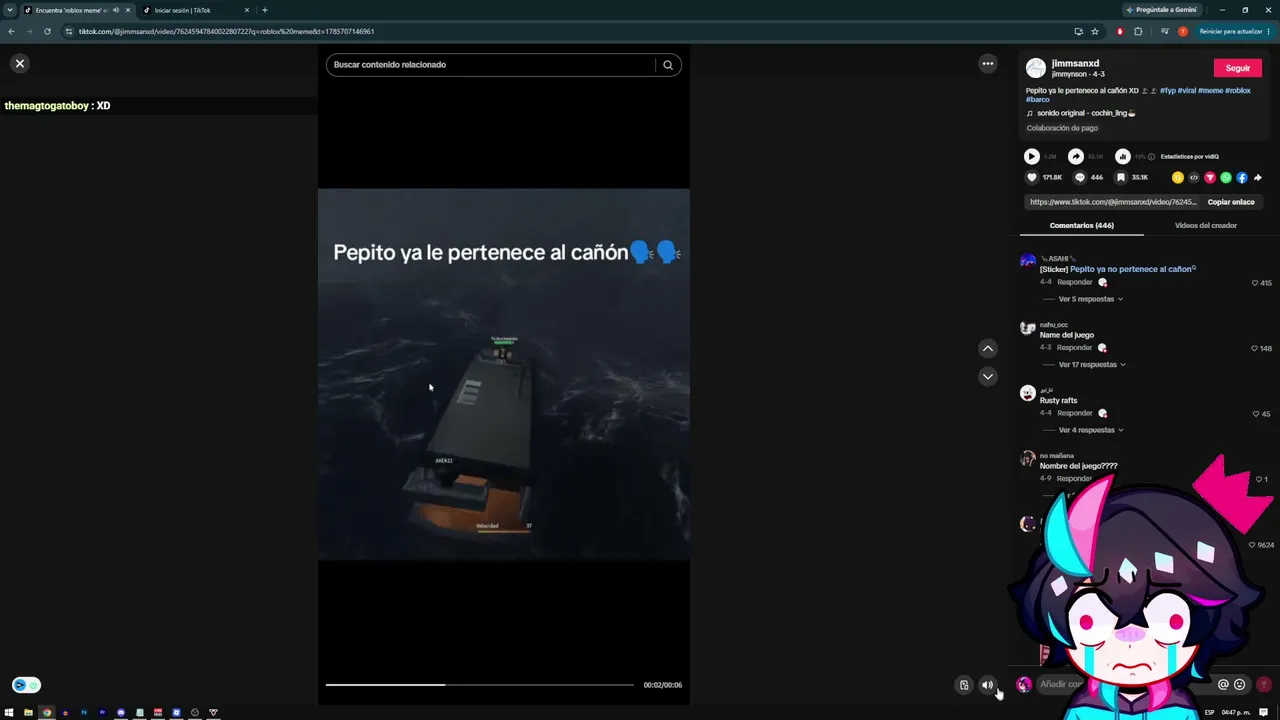Image resolution: width=1280 pixels, height=720 pixels.
Task: Bookmark this page with the star icon
Action: 1095,31
